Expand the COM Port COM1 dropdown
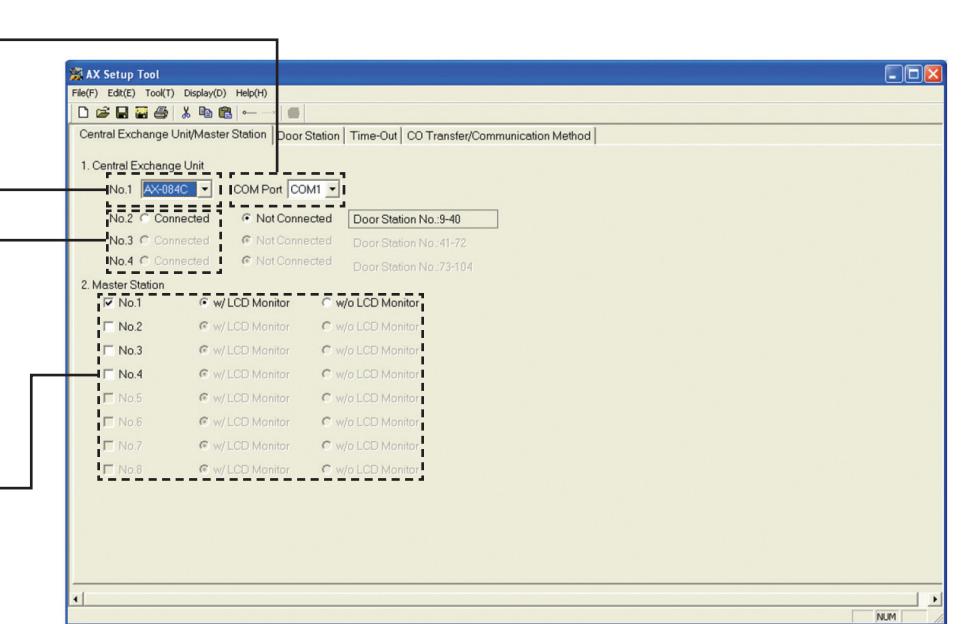Viewport: 966px width, 624px height. (x=332, y=189)
